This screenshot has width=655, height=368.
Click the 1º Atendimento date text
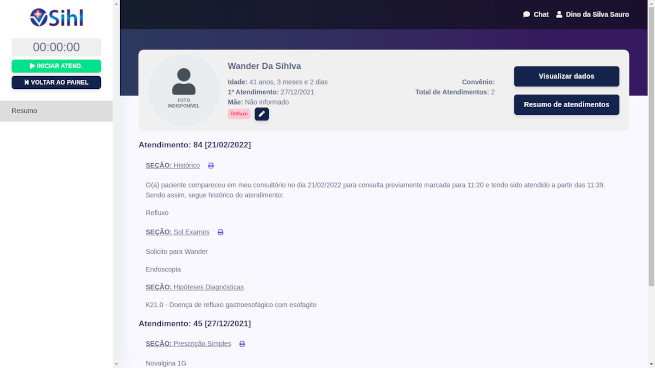click(x=271, y=92)
